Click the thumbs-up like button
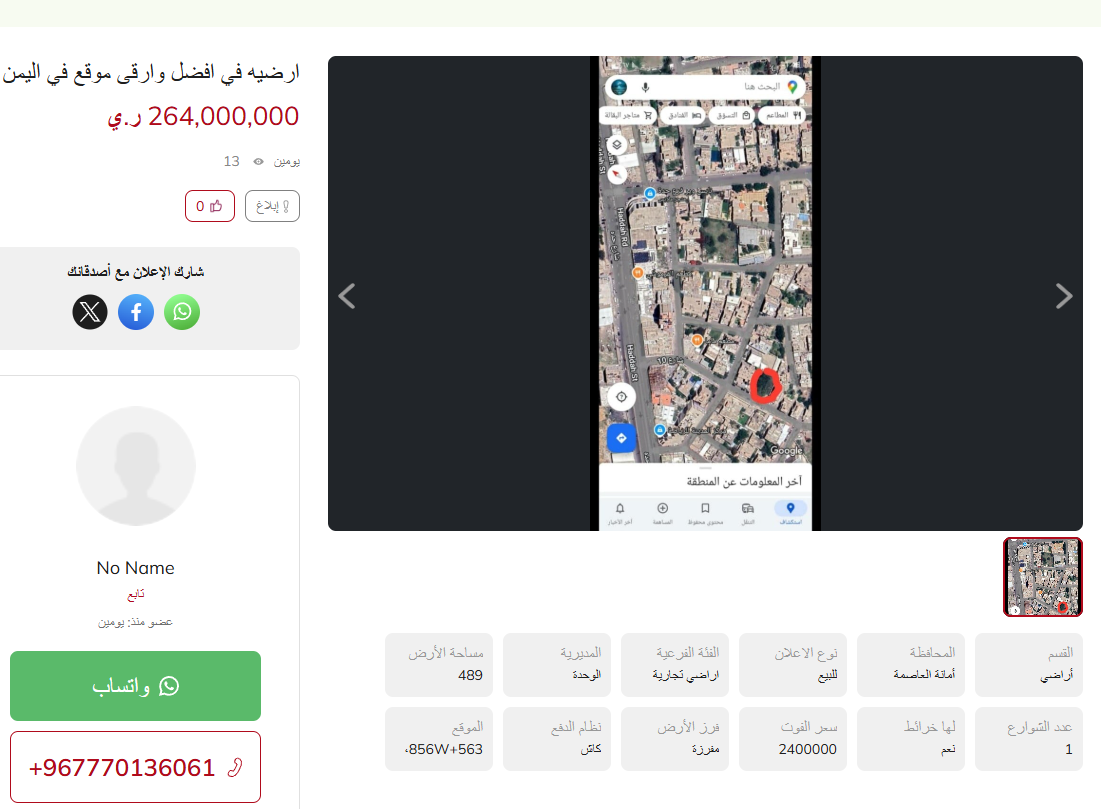Image resolution: width=1101 pixels, height=809 pixels. coord(210,206)
